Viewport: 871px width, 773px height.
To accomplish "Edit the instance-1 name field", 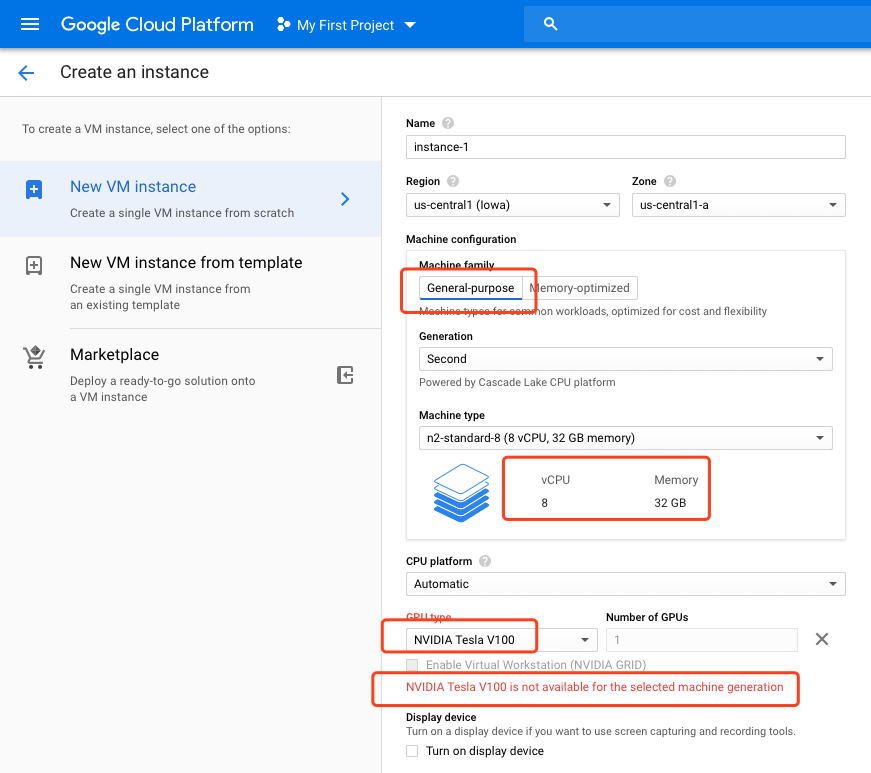I will [625, 147].
